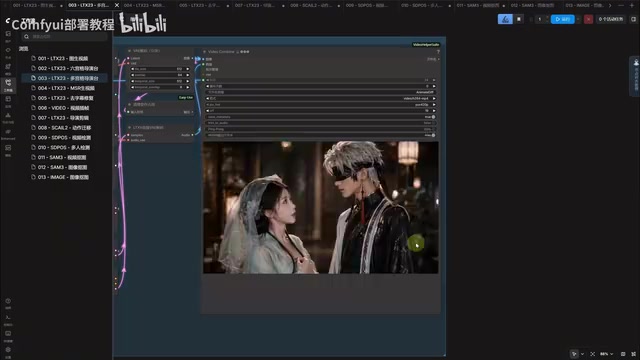640x360 pixels.
Task: Decrease tile_size value with left arrow
Action: [x=133, y=69]
